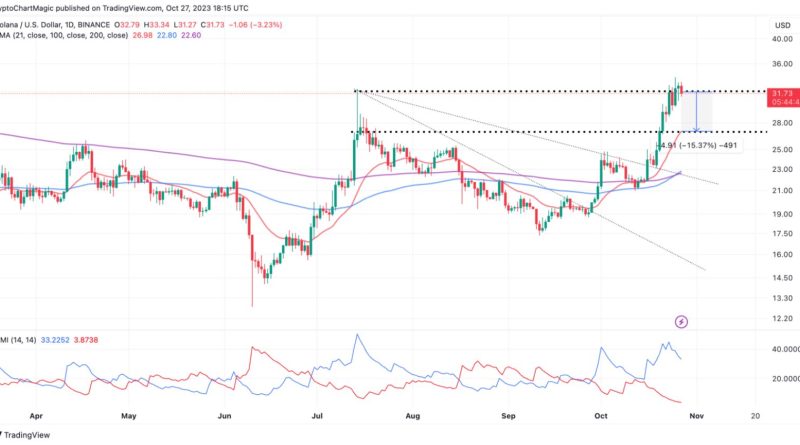The height and width of the screenshot is (445, 800).
Task: Click the DMI red value 3.8738
Action: [86, 340]
